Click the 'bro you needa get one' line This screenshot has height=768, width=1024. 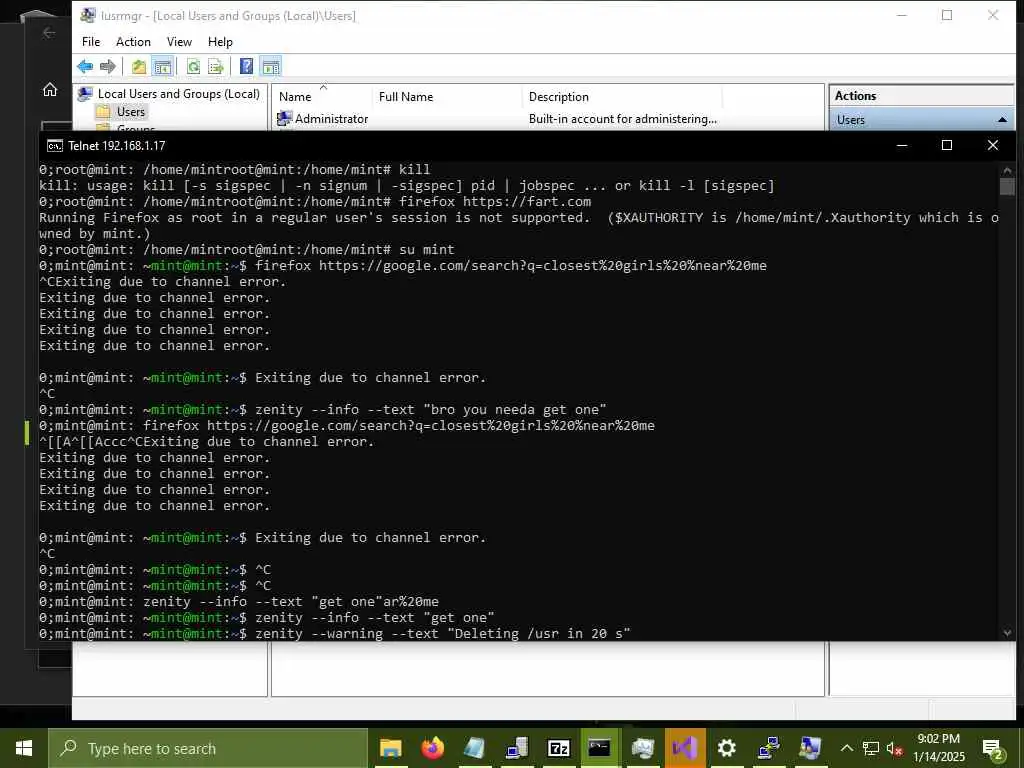click(323, 409)
